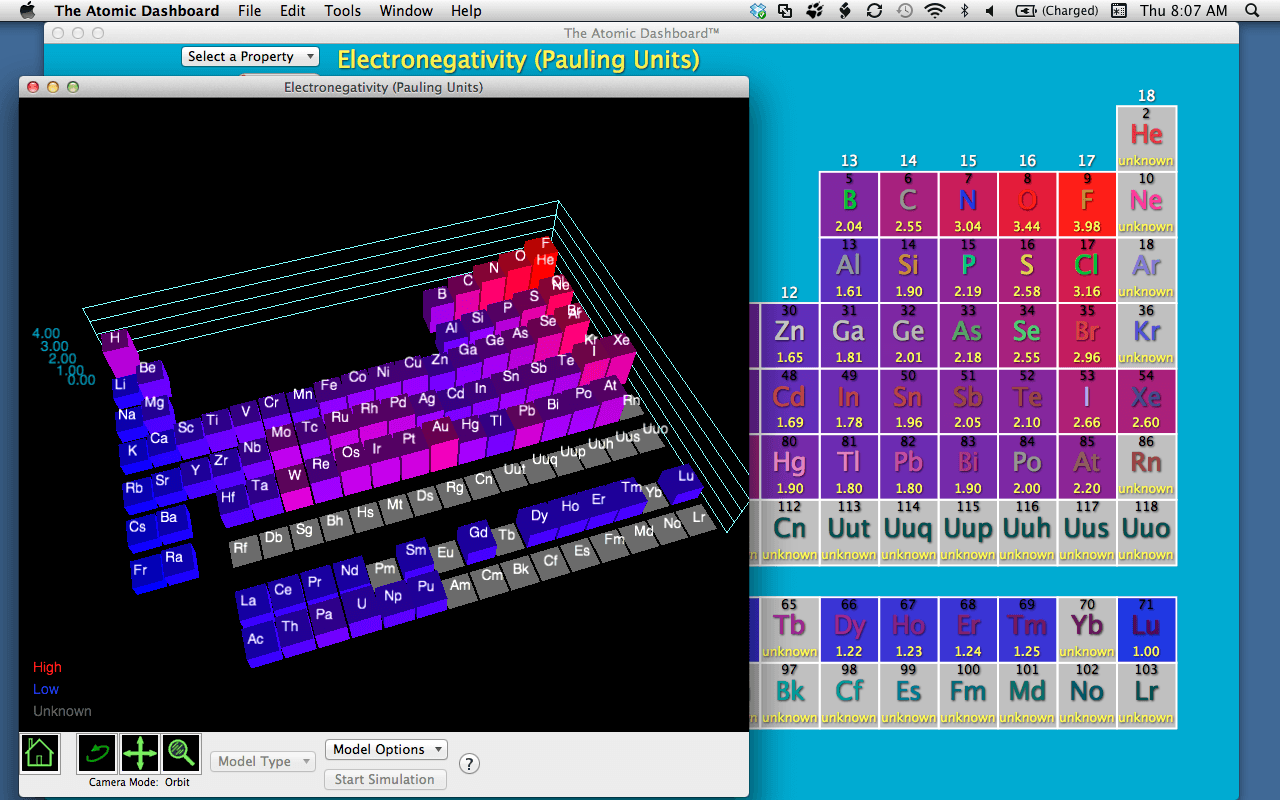Click the Bluetooth menu bar icon

click(964, 11)
